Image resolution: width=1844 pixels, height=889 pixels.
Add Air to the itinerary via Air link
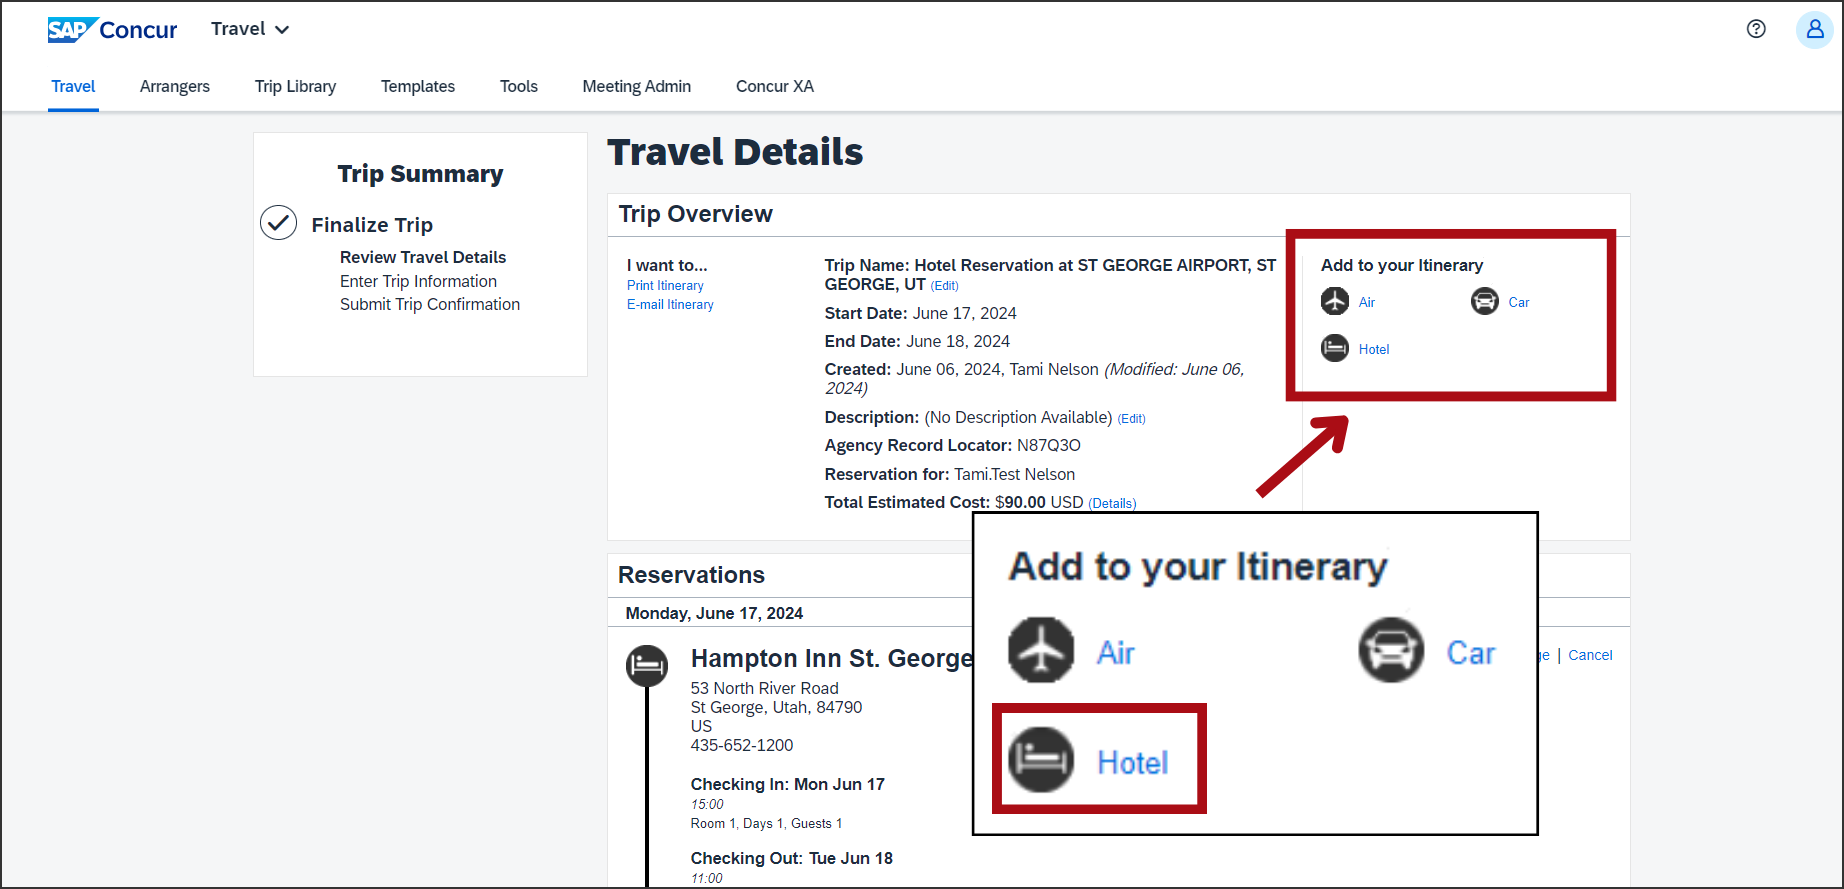click(1367, 302)
